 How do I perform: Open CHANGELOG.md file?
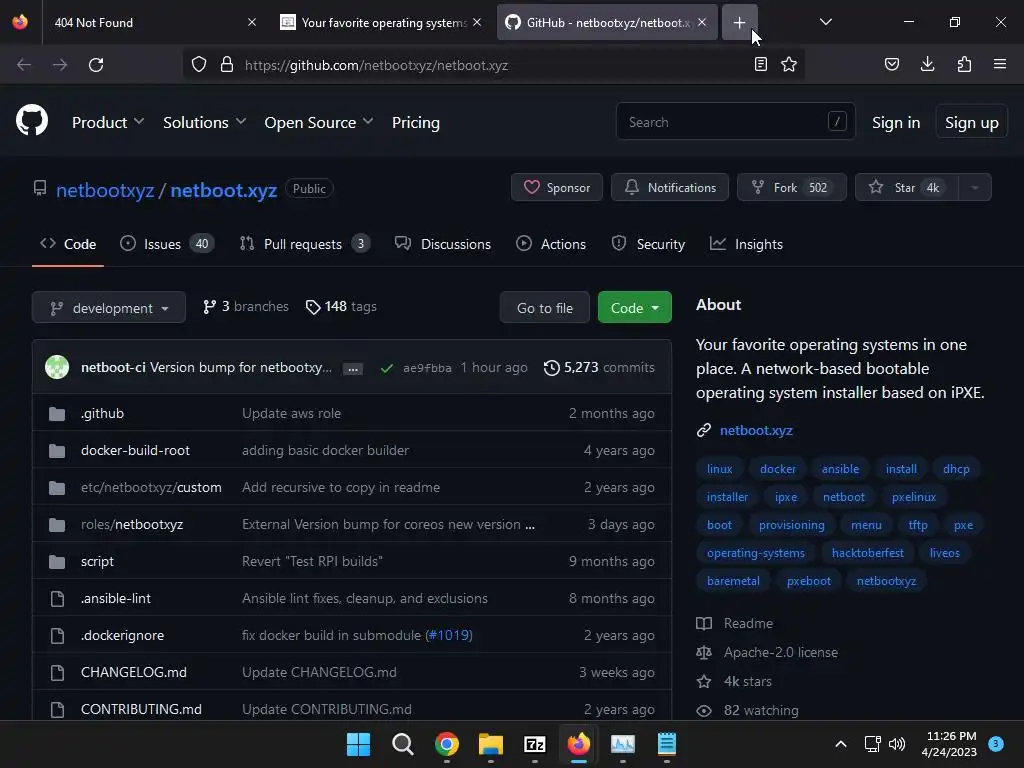click(134, 673)
